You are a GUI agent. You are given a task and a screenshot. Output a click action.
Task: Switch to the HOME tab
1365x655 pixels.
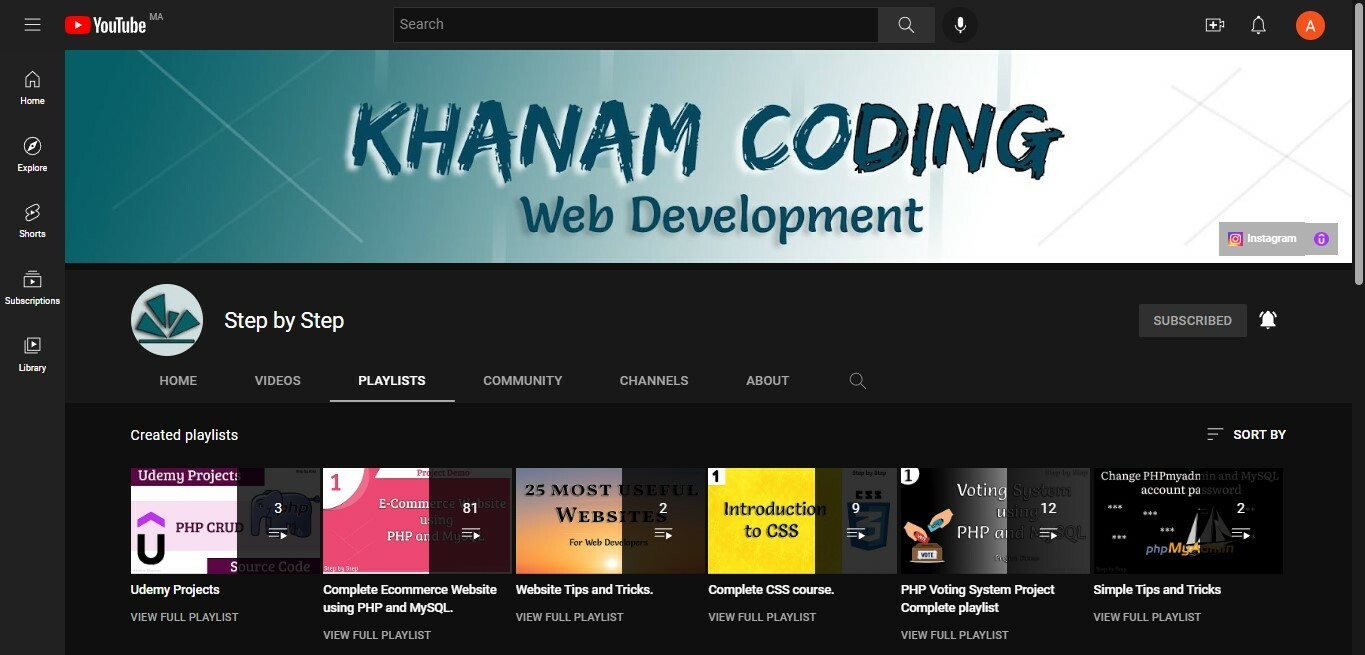(178, 381)
